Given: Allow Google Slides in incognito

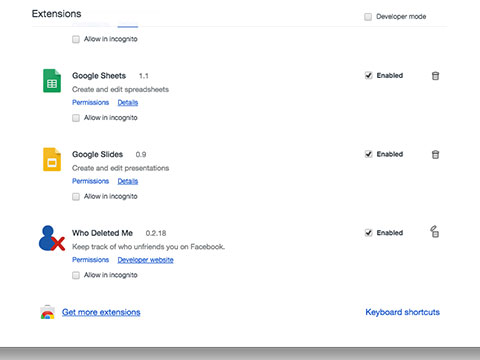Looking at the screenshot, I should (76, 197).
